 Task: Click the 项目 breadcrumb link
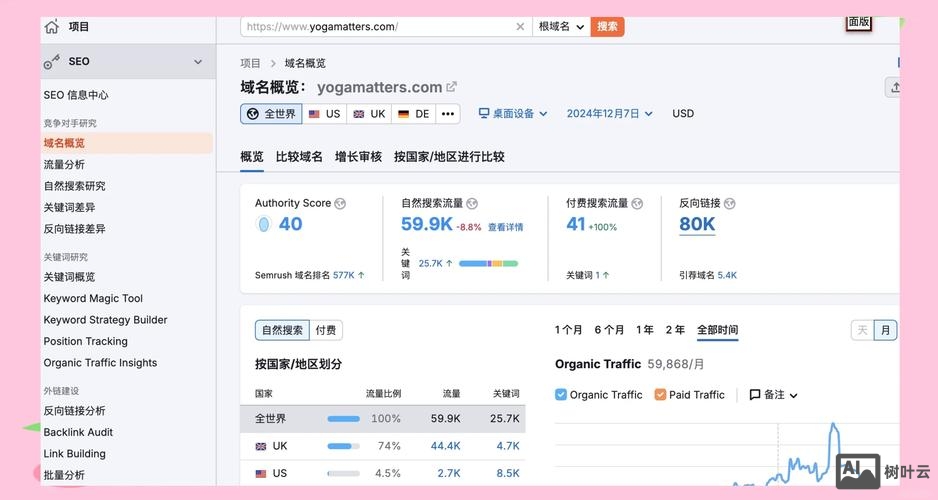(x=250, y=63)
